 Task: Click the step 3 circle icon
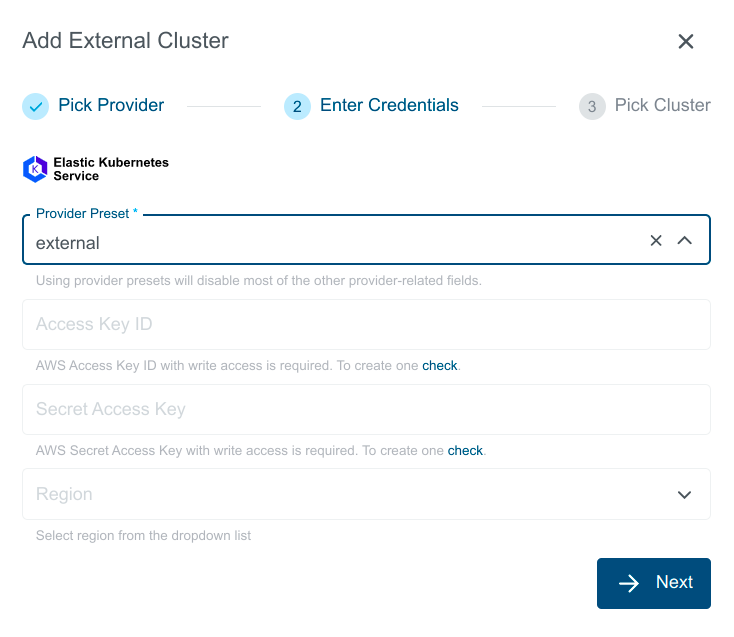tap(592, 106)
